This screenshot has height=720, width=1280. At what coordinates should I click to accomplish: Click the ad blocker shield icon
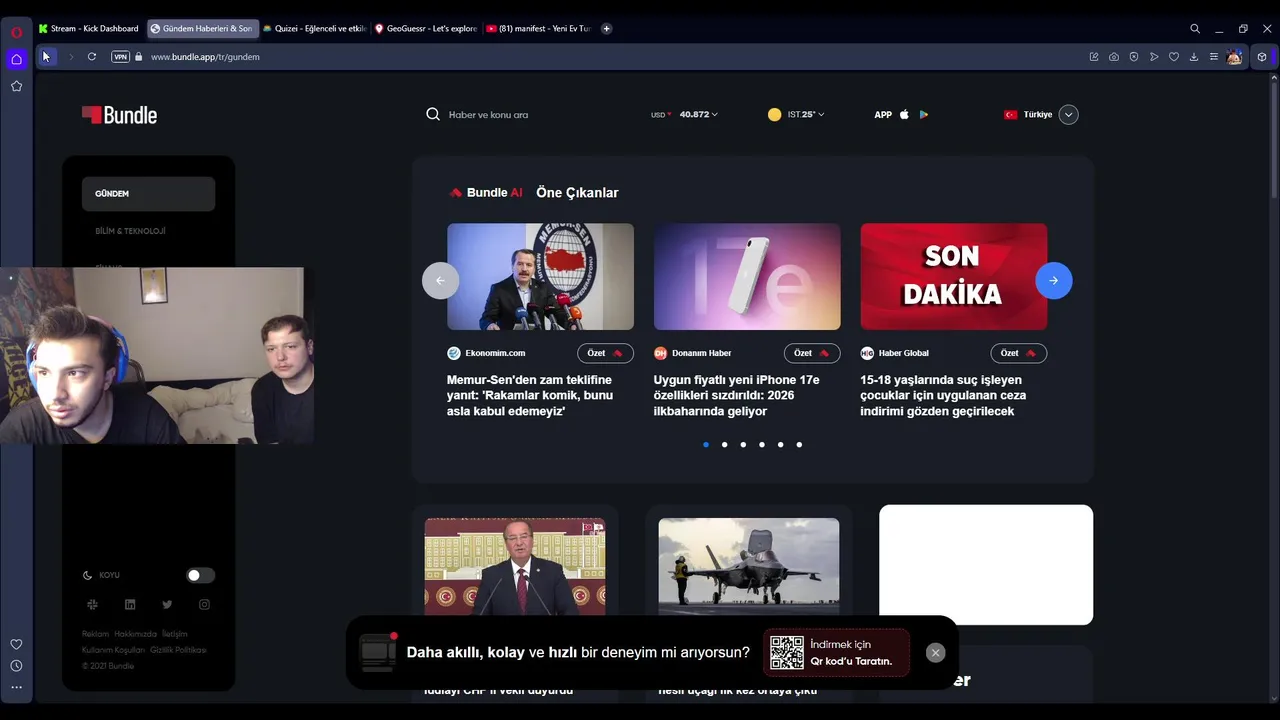[x=1134, y=57]
